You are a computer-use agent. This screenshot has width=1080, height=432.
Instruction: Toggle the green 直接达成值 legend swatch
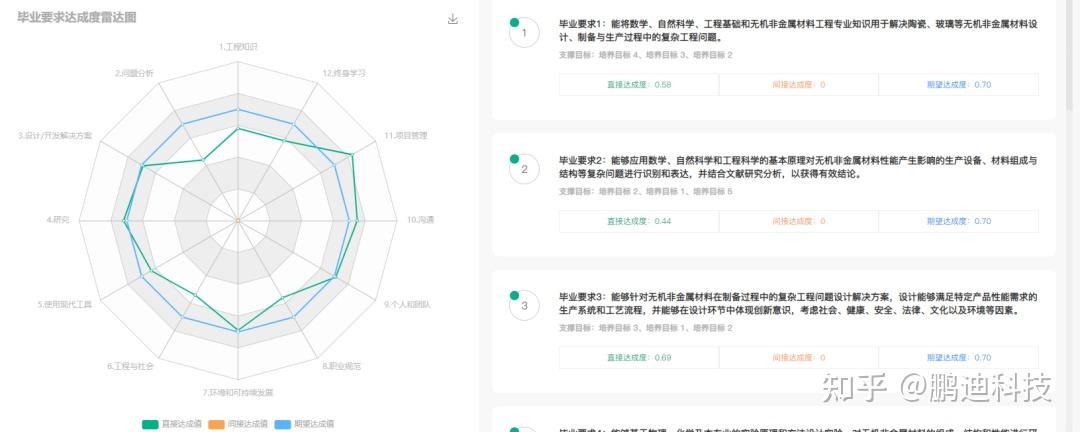click(x=150, y=424)
